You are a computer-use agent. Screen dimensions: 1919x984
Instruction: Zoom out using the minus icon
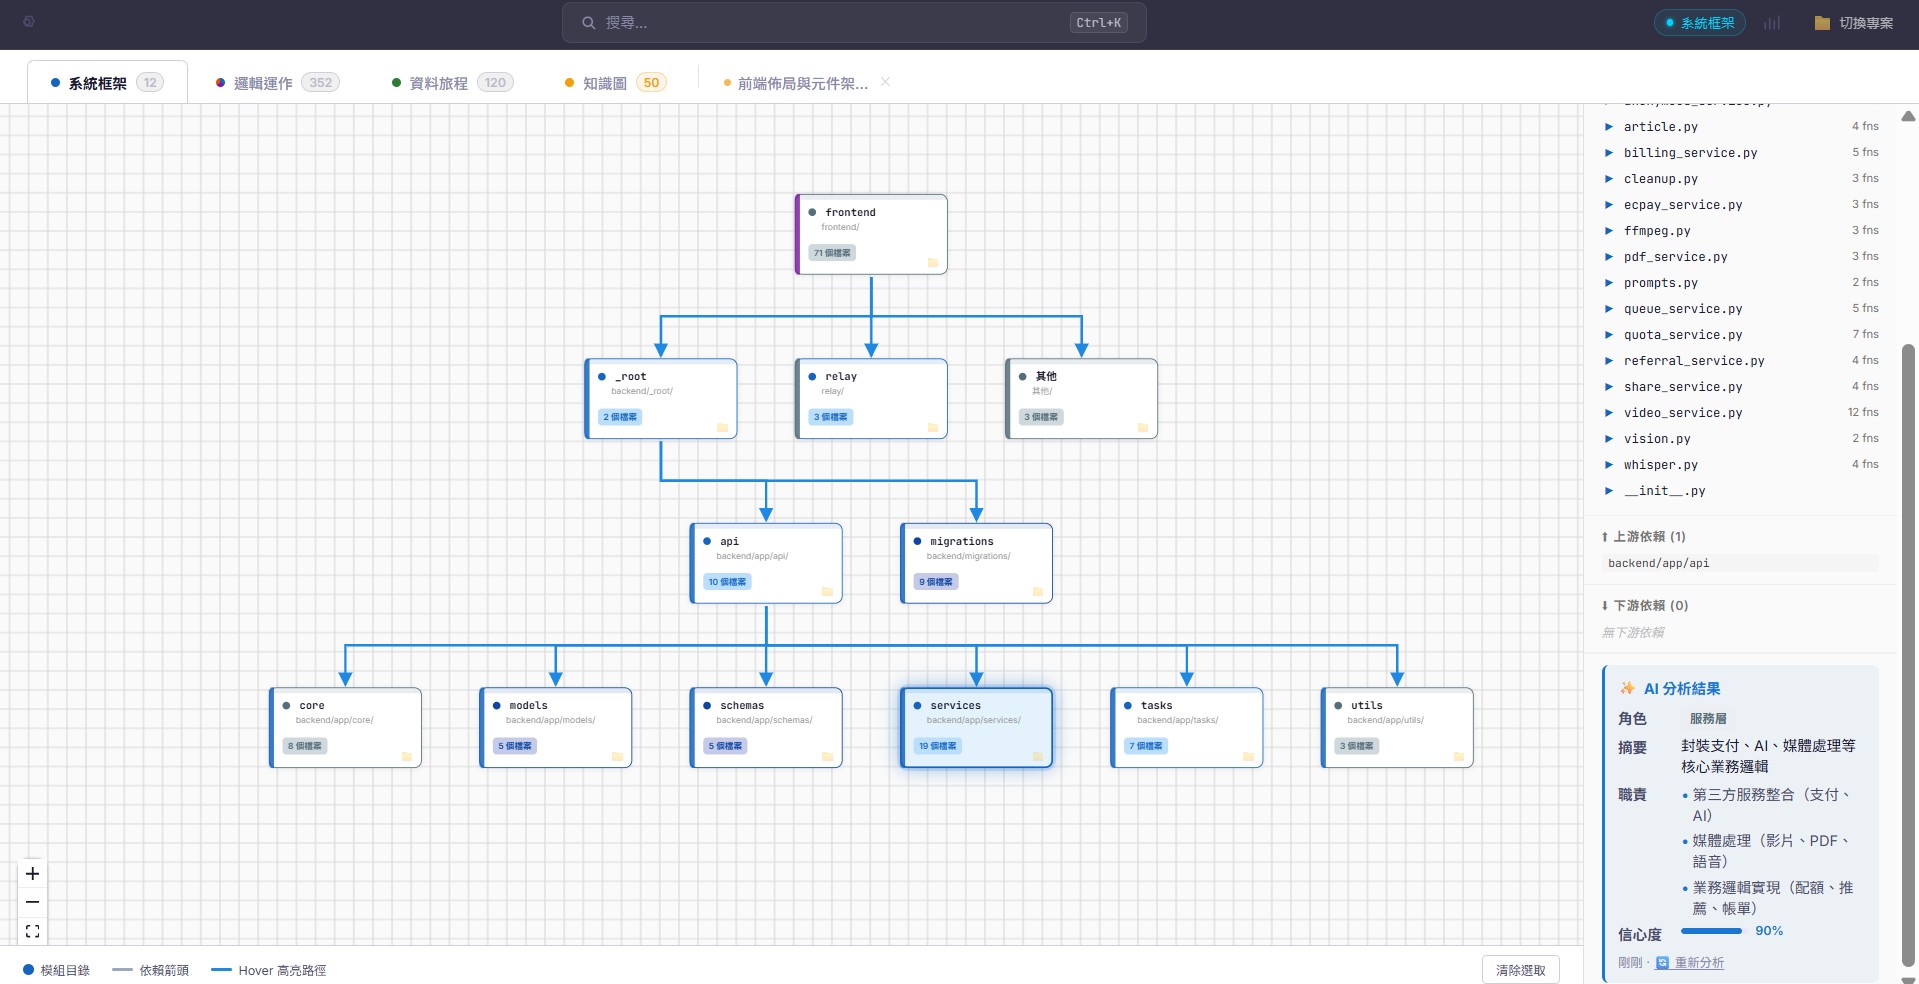pyautogui.click(x=32, y=902)
